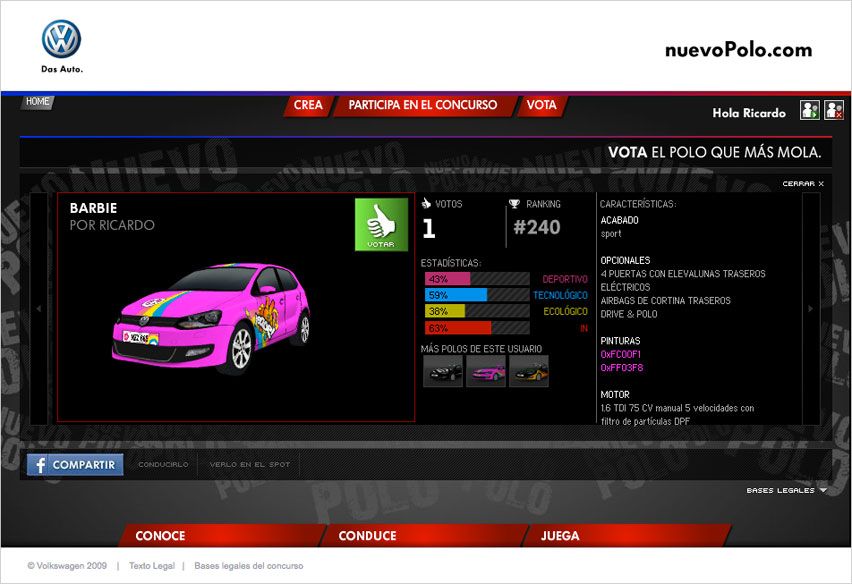Close the panel with Cerrar X
Viewport: 852px width, 584px height.
(x=803, y=184)
